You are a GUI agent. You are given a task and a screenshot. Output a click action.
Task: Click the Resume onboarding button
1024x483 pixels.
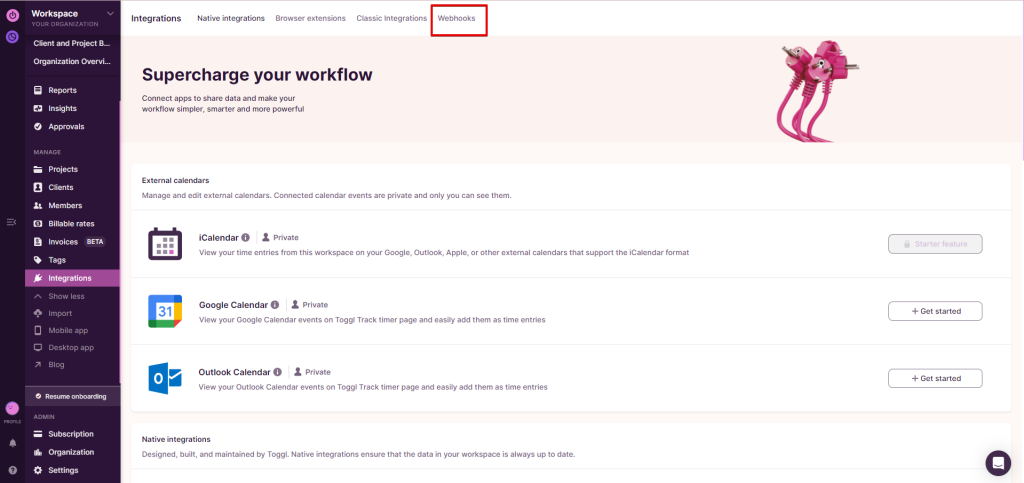(x=76, y=396)
